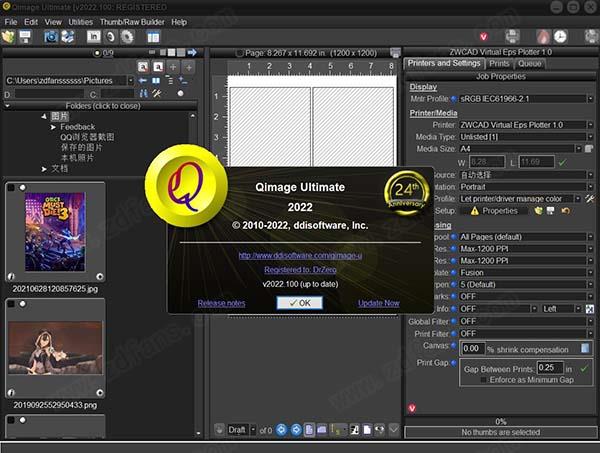Click the red V icon in top toolbar
The height and width of the screenshot is (453, 600).
click(x=484, y=37)
